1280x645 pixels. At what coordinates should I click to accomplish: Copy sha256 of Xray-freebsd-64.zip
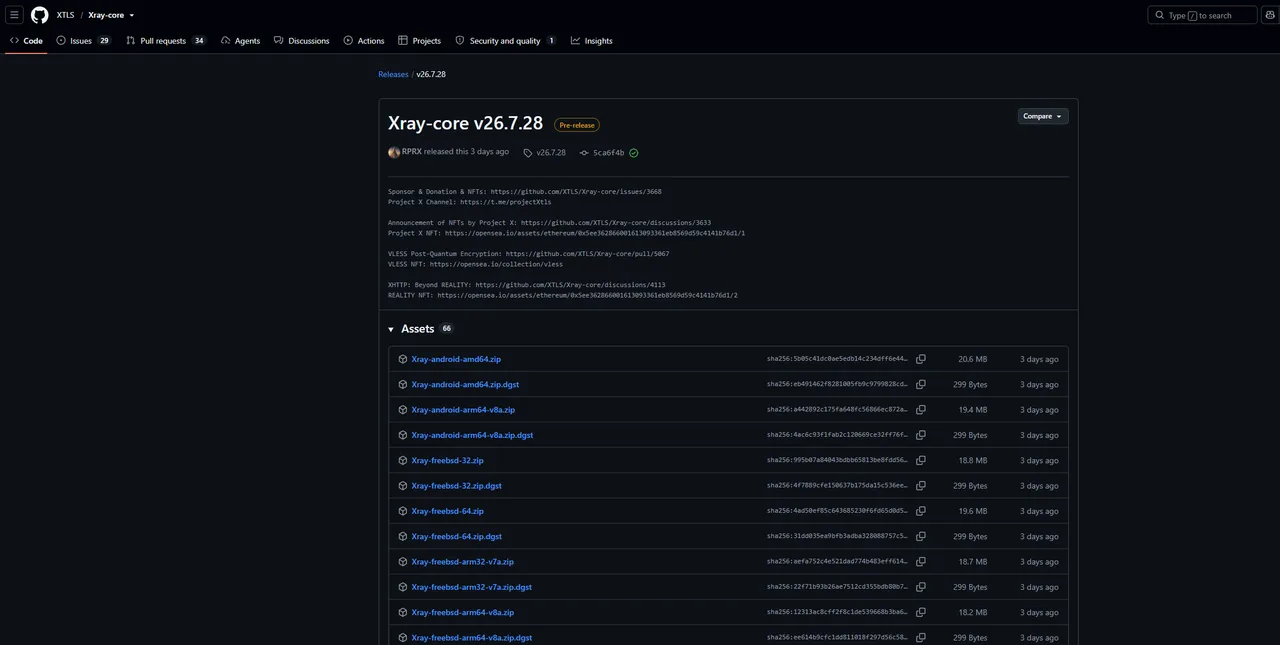click(921, 511)
